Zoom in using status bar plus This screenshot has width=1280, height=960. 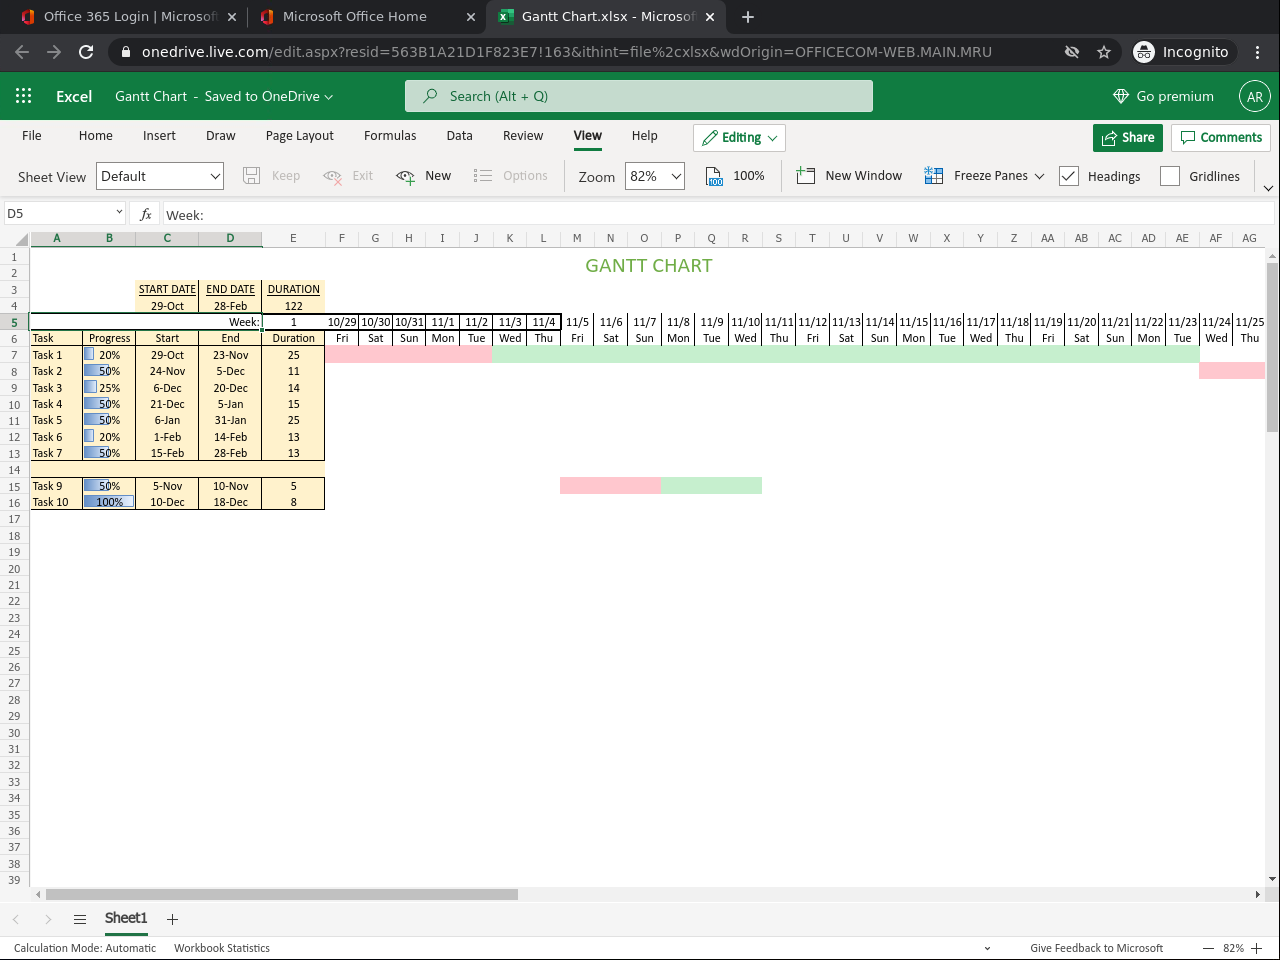click(1257, 948)
